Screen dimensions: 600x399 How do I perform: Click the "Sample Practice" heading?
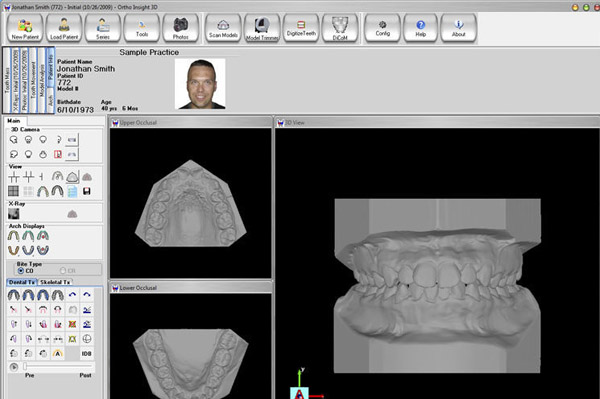[149, 52]
